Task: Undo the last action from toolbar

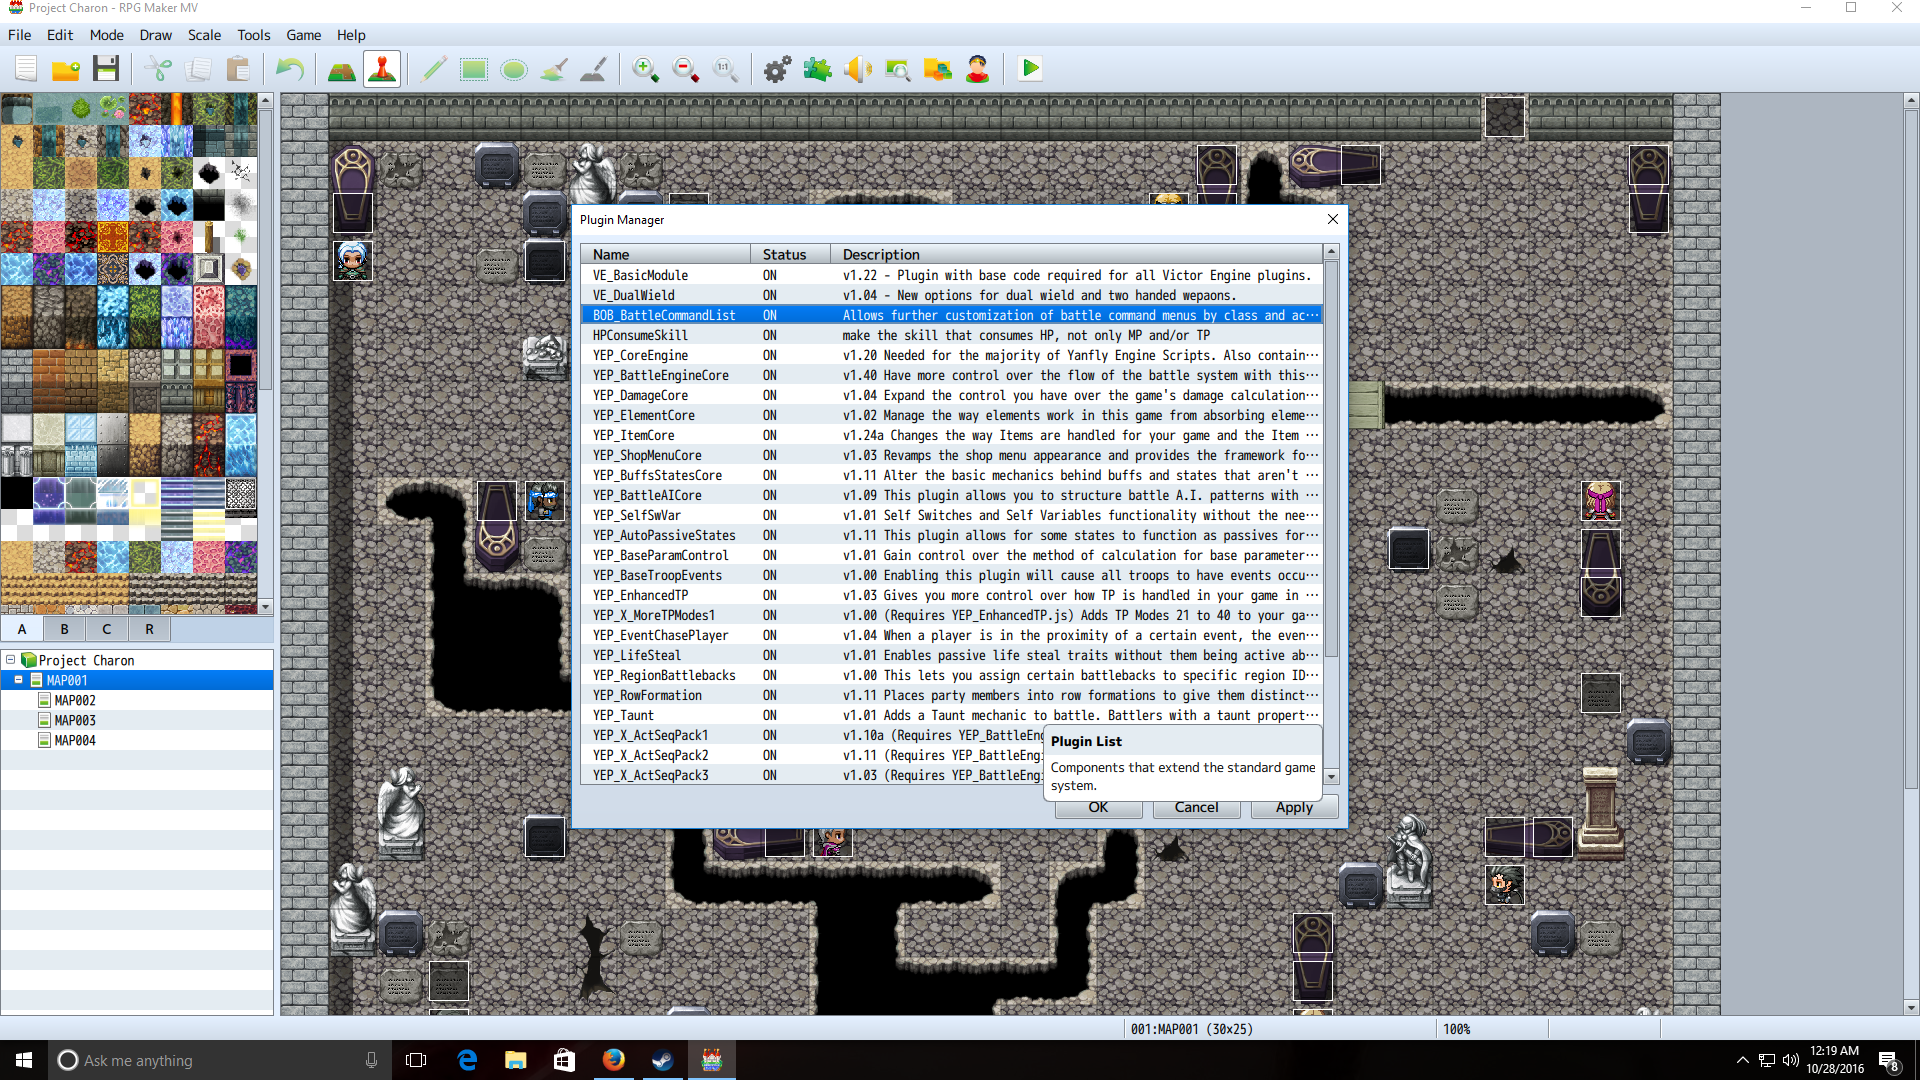Action: coord(290,69)
